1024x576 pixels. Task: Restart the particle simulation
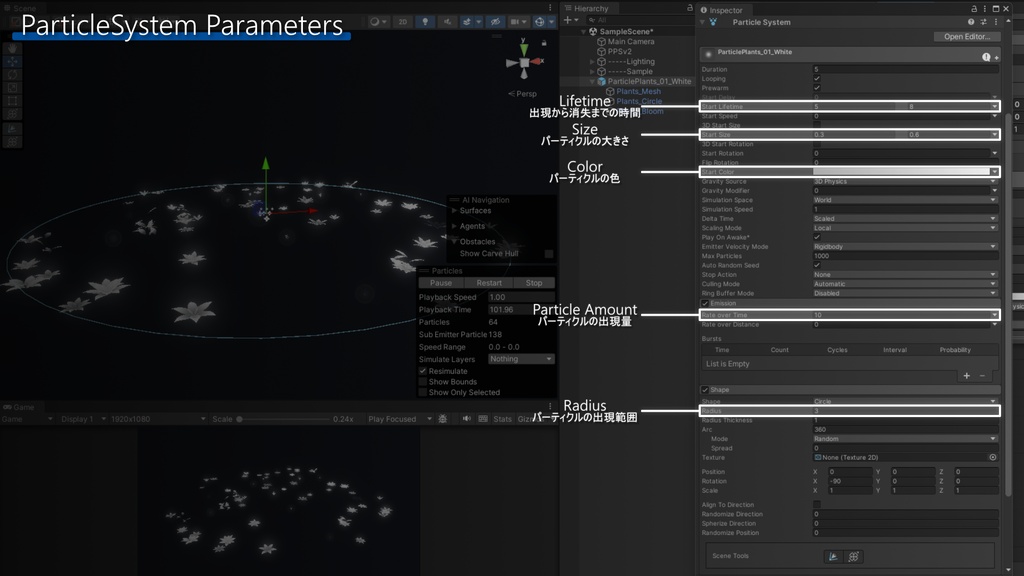coord(489,283)
